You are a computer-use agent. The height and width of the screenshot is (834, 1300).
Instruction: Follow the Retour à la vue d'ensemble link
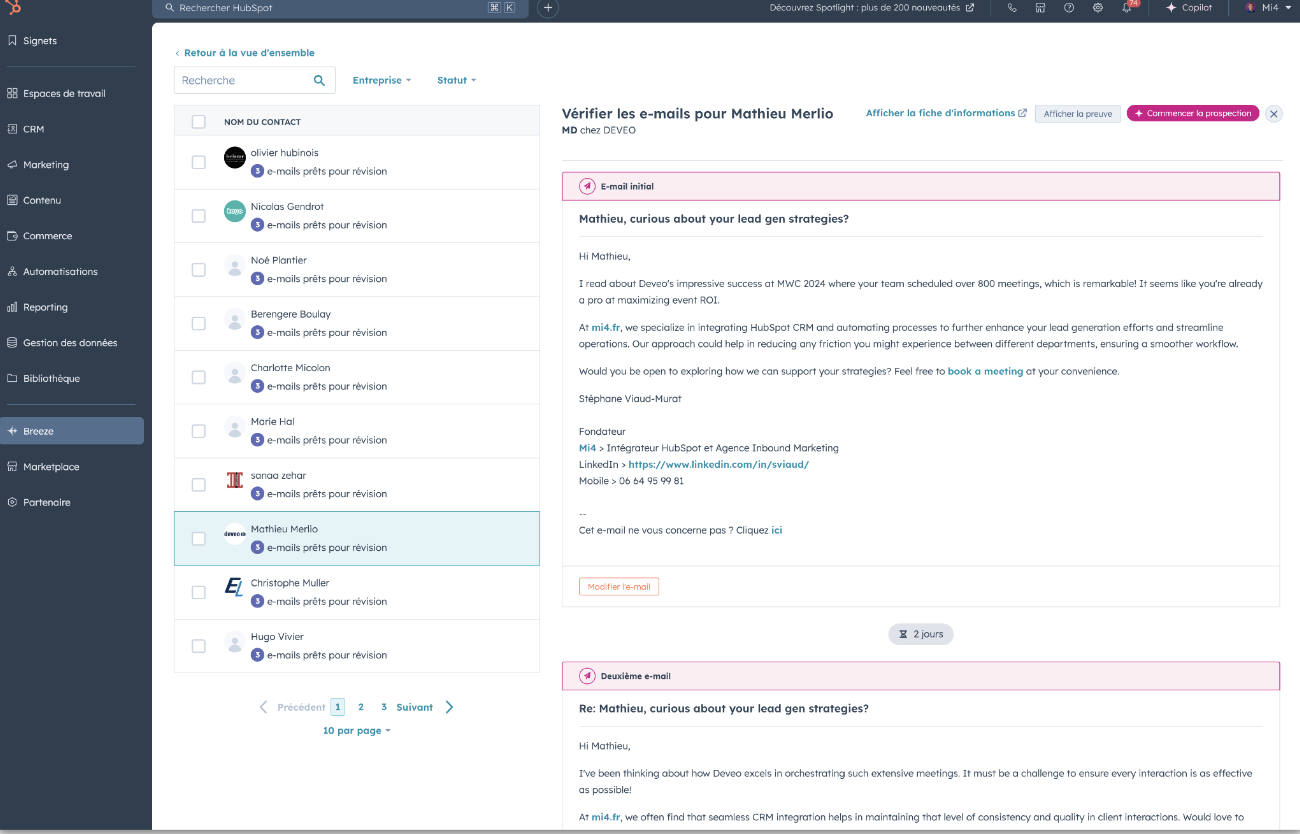(248, 53)
